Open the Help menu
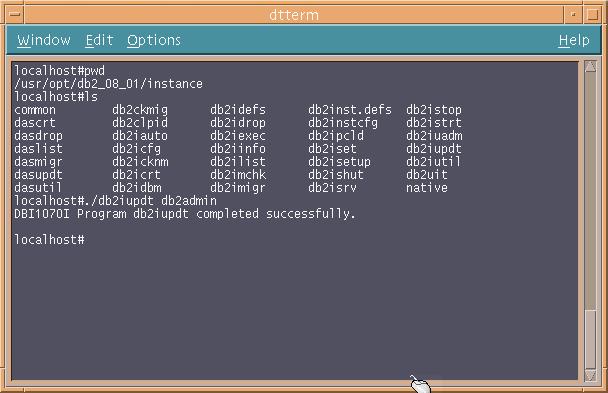Image resolution: width=608 pixels, height=393 pixels. [574, 40]
